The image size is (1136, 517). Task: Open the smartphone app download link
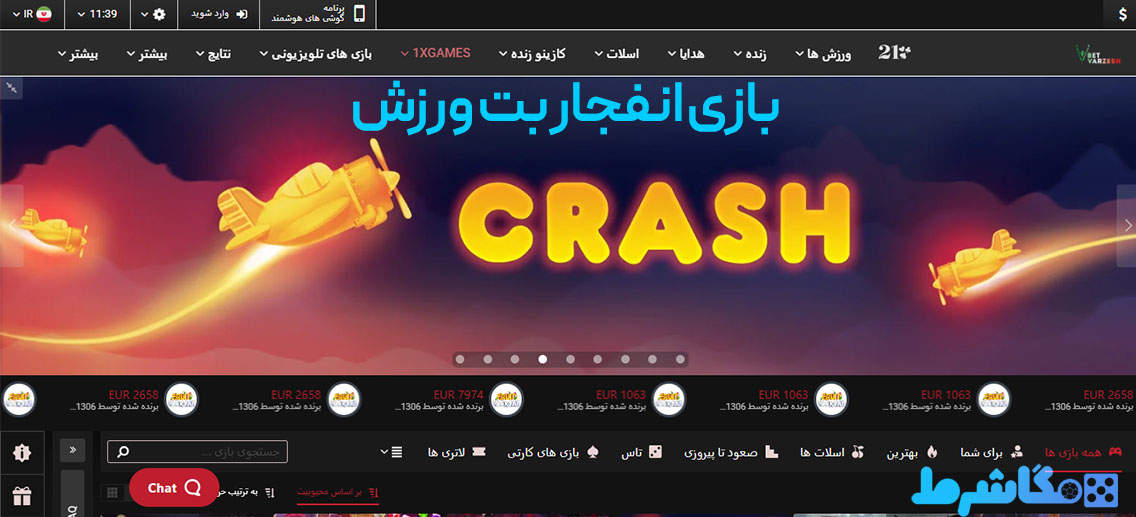tap(318, 14)
